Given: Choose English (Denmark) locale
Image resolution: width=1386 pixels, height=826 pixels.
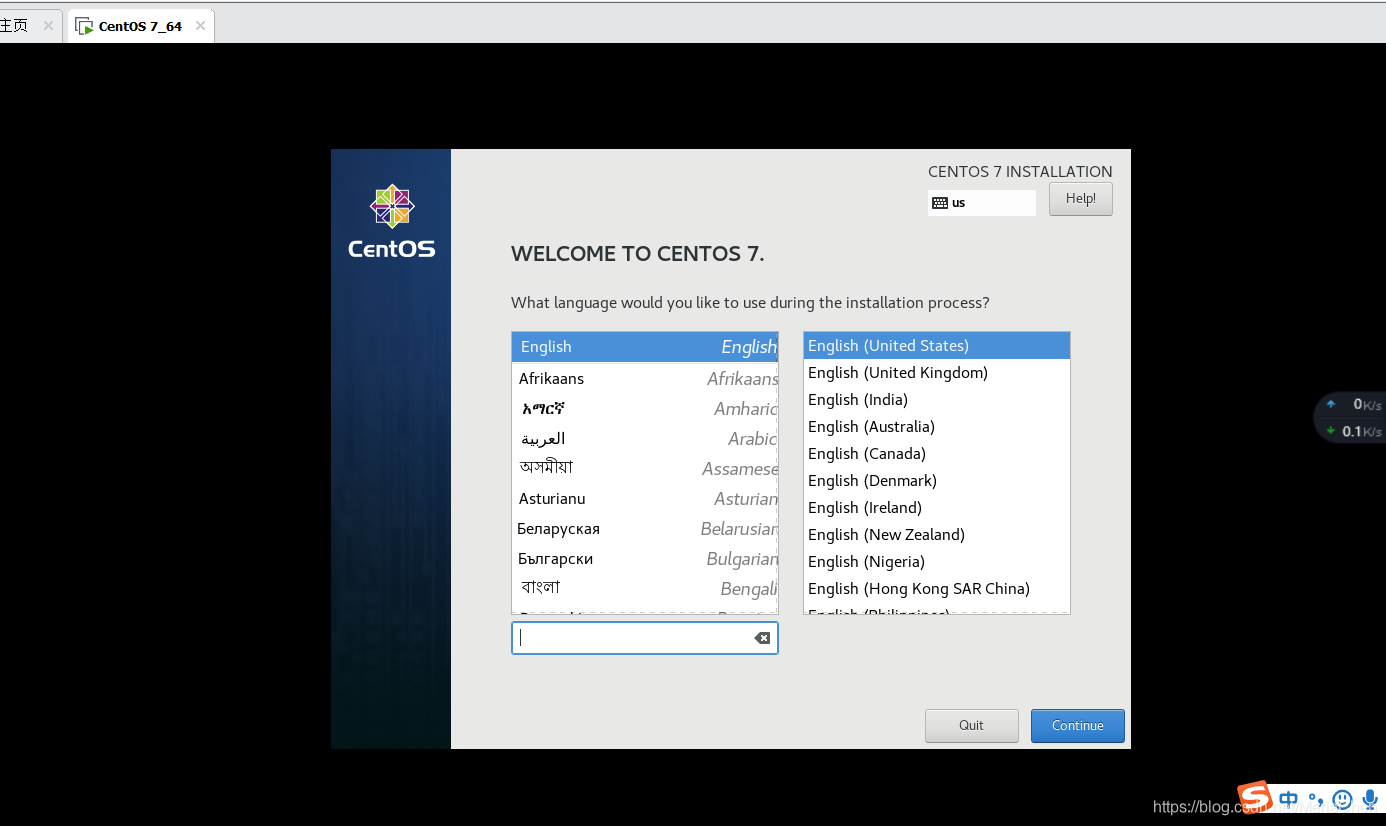Looking at the screenshot, I should [x=936, y=481].
